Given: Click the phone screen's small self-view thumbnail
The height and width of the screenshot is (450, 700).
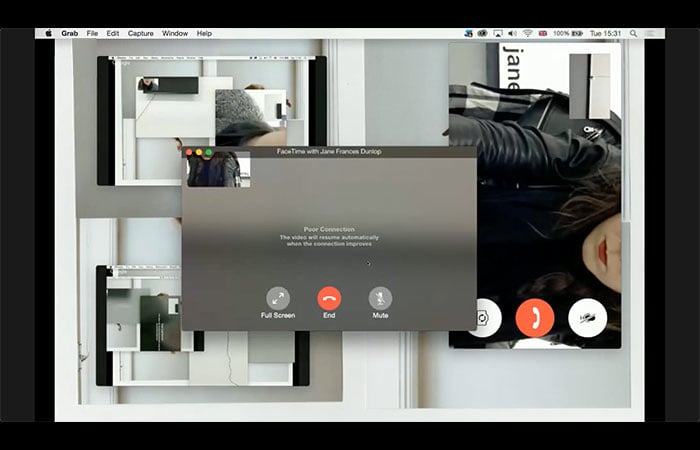Looking at the screenshot, I should (590, 86).
